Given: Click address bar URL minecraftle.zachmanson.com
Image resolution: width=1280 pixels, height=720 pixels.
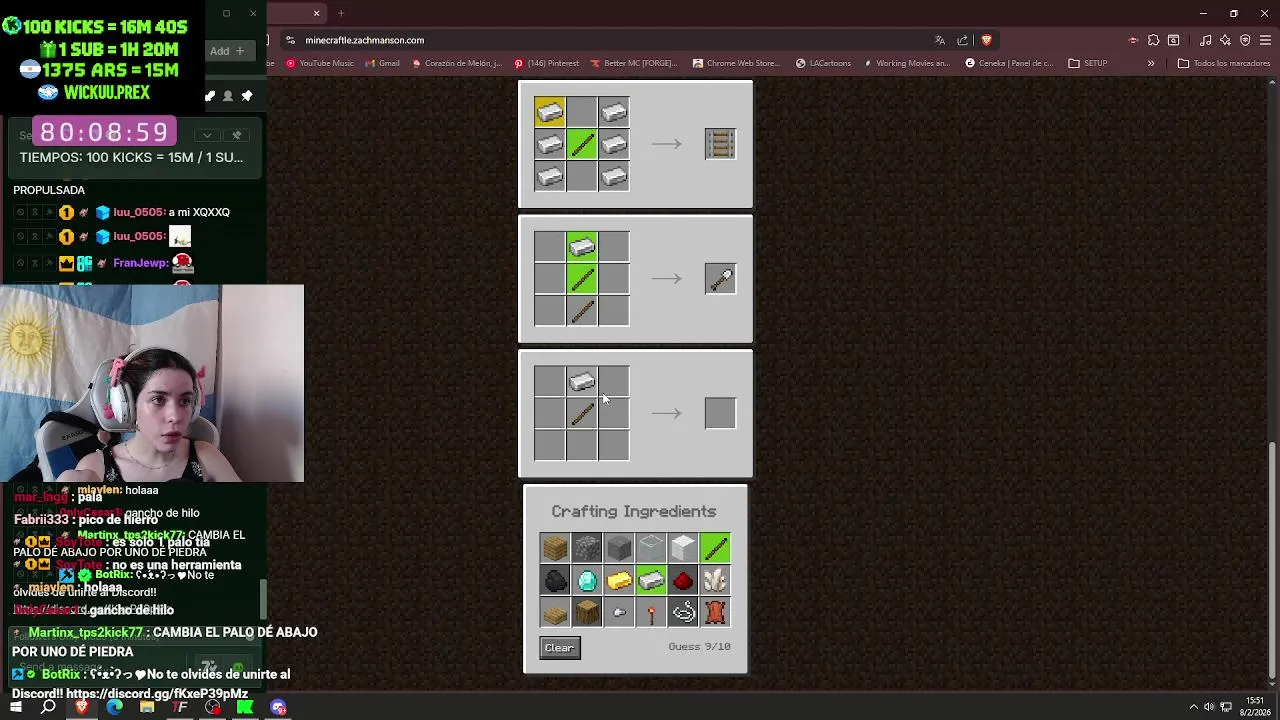Looking at the screenshot, I should click(x=364, y=40).
